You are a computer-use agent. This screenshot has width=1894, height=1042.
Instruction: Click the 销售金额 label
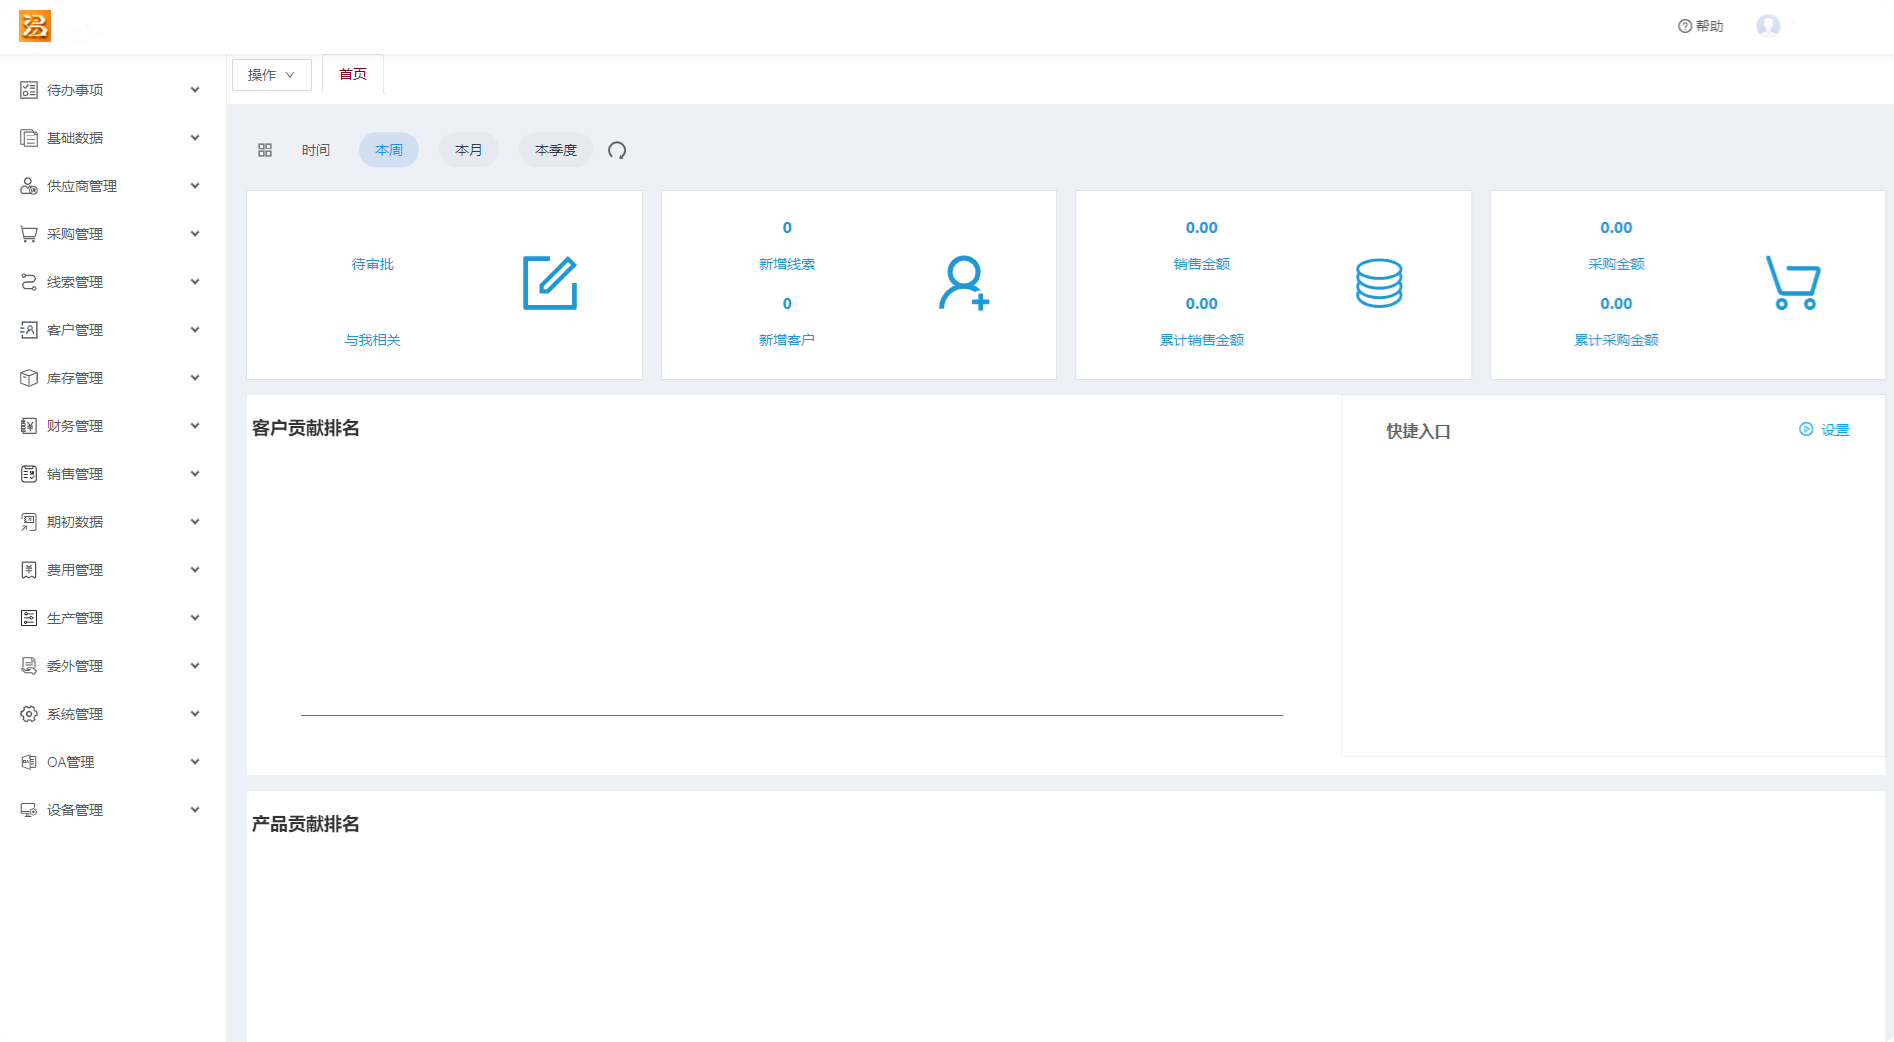[1202, 264]
